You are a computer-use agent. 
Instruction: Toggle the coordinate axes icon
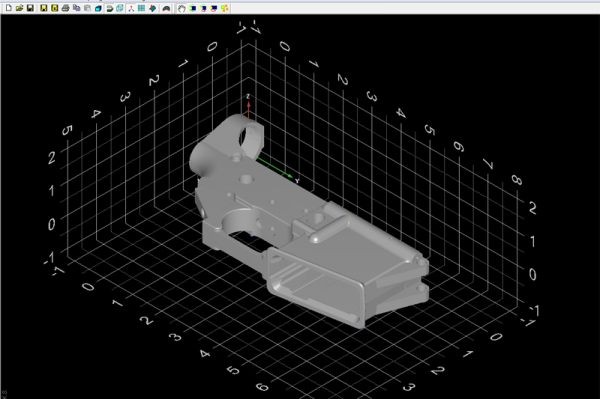click(131, 8)
